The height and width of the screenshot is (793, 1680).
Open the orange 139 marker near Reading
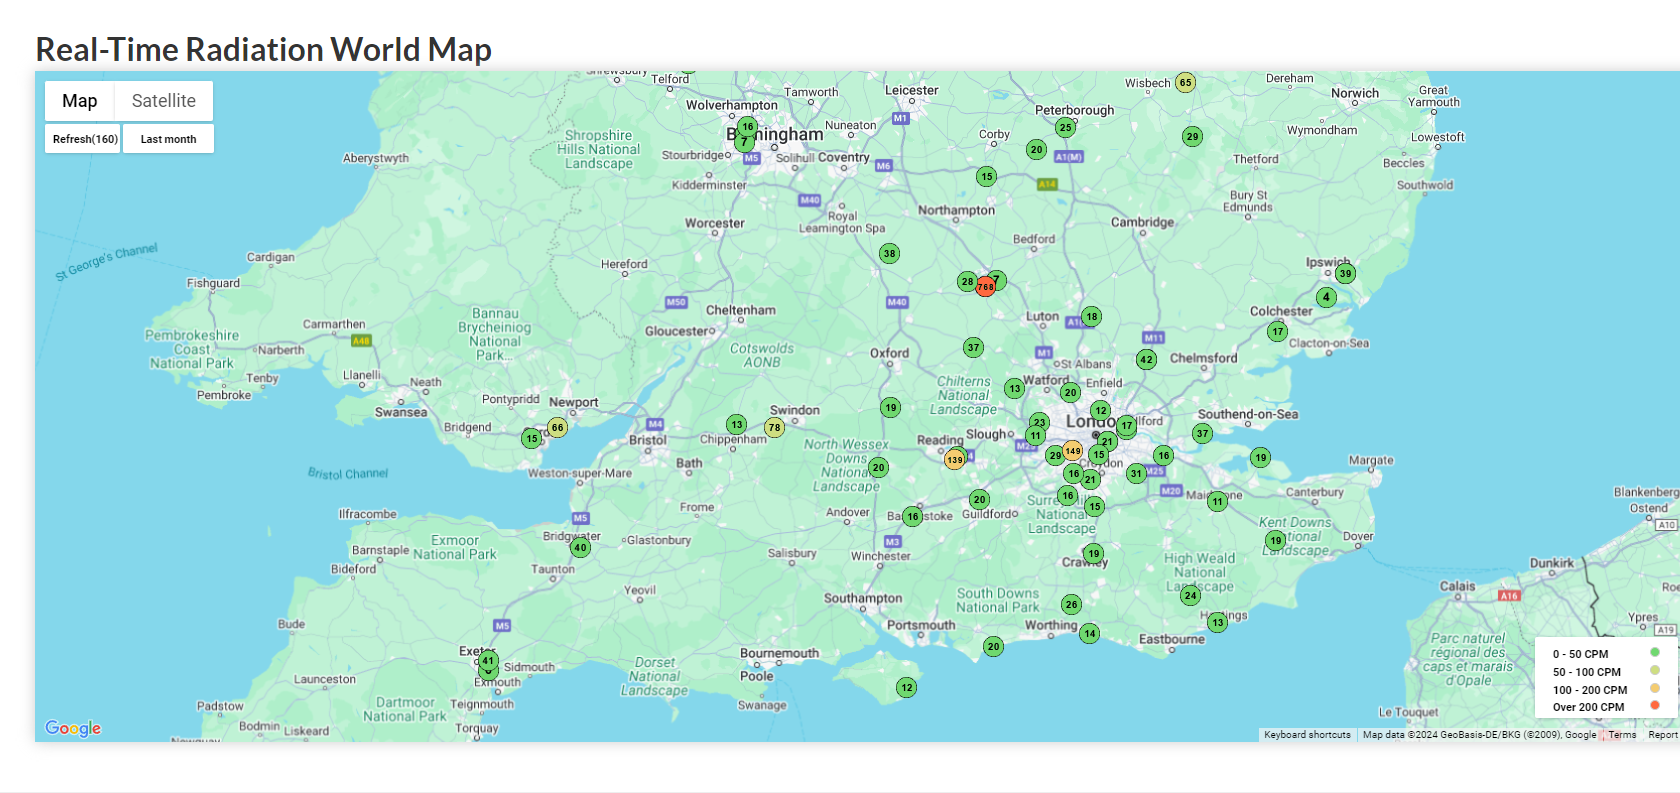(955, 460)
